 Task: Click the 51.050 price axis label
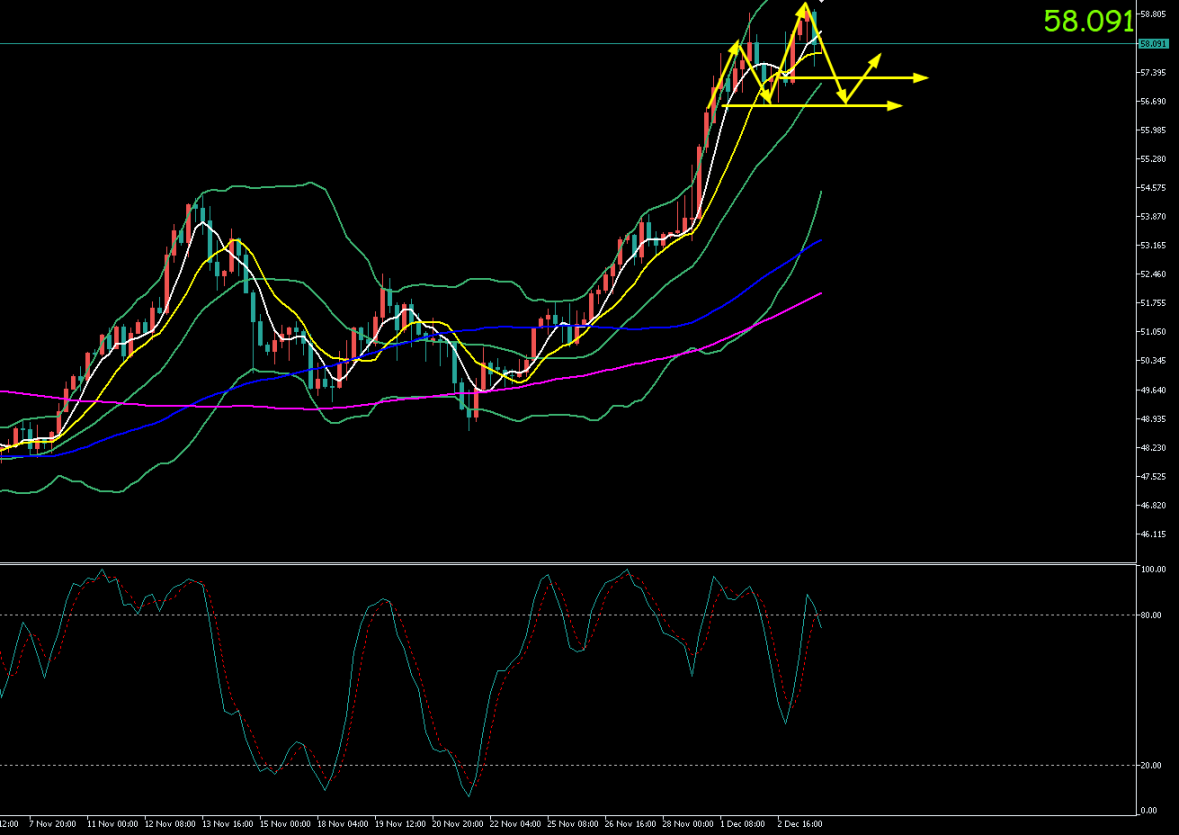(x=1153, y=332)
